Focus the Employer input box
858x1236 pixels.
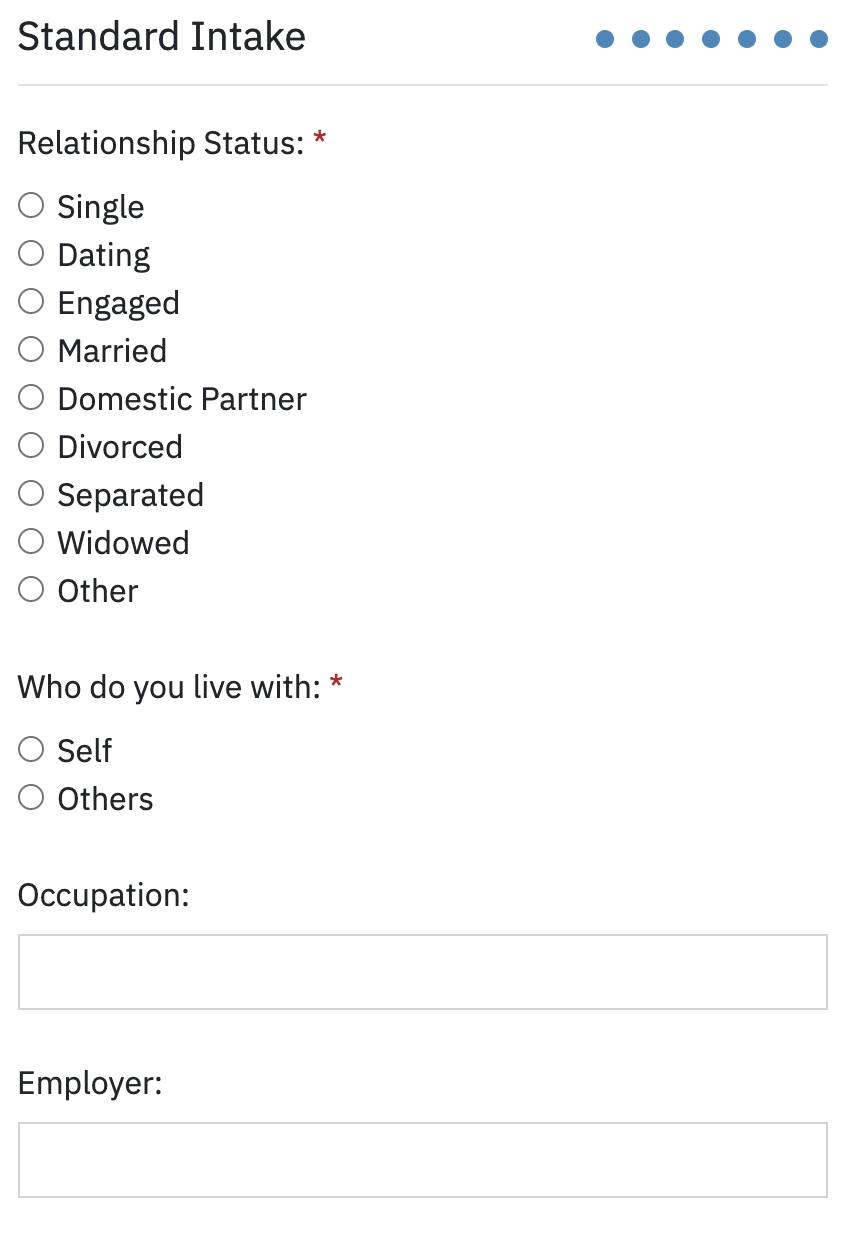pyautogui.click(x=422, y=1160)
